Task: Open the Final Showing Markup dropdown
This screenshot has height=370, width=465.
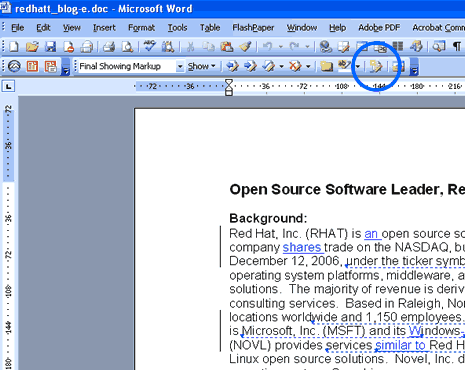Action: pos(180,66)
